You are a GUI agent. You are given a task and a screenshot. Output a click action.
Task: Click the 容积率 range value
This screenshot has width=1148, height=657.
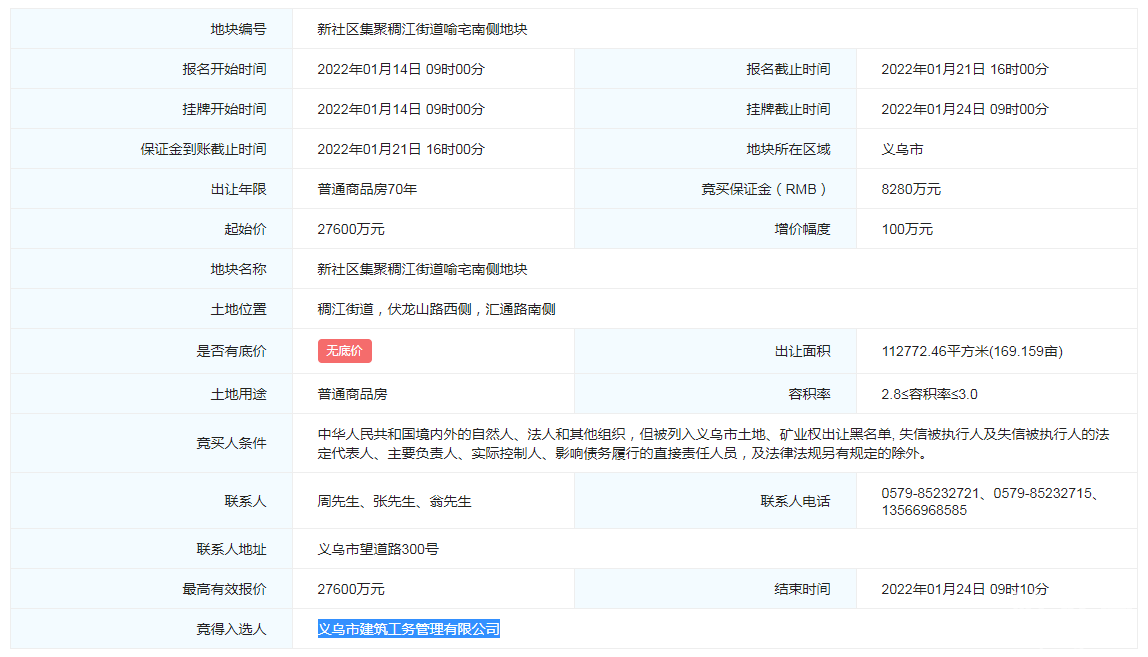point(929,394)
